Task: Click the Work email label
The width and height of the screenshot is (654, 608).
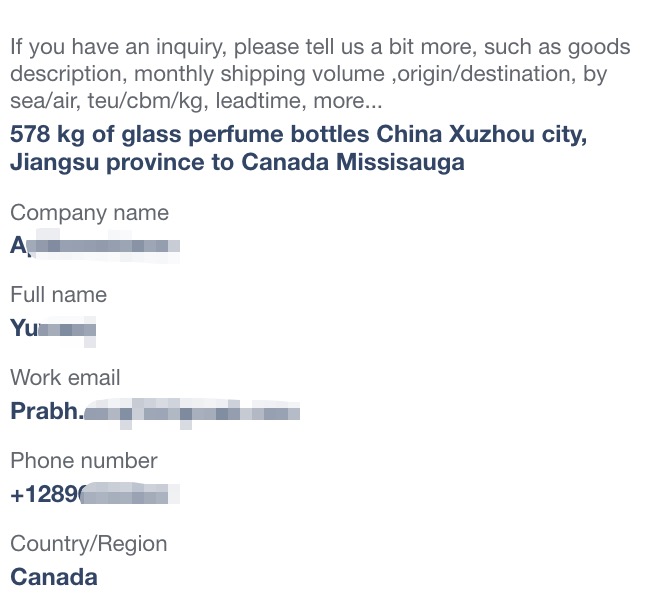Action: click(65, 378)
